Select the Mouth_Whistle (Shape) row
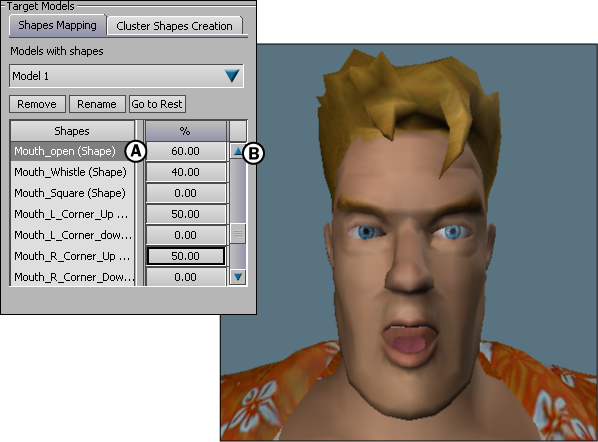The image size is (598, 442). click(x=72, y=172)
